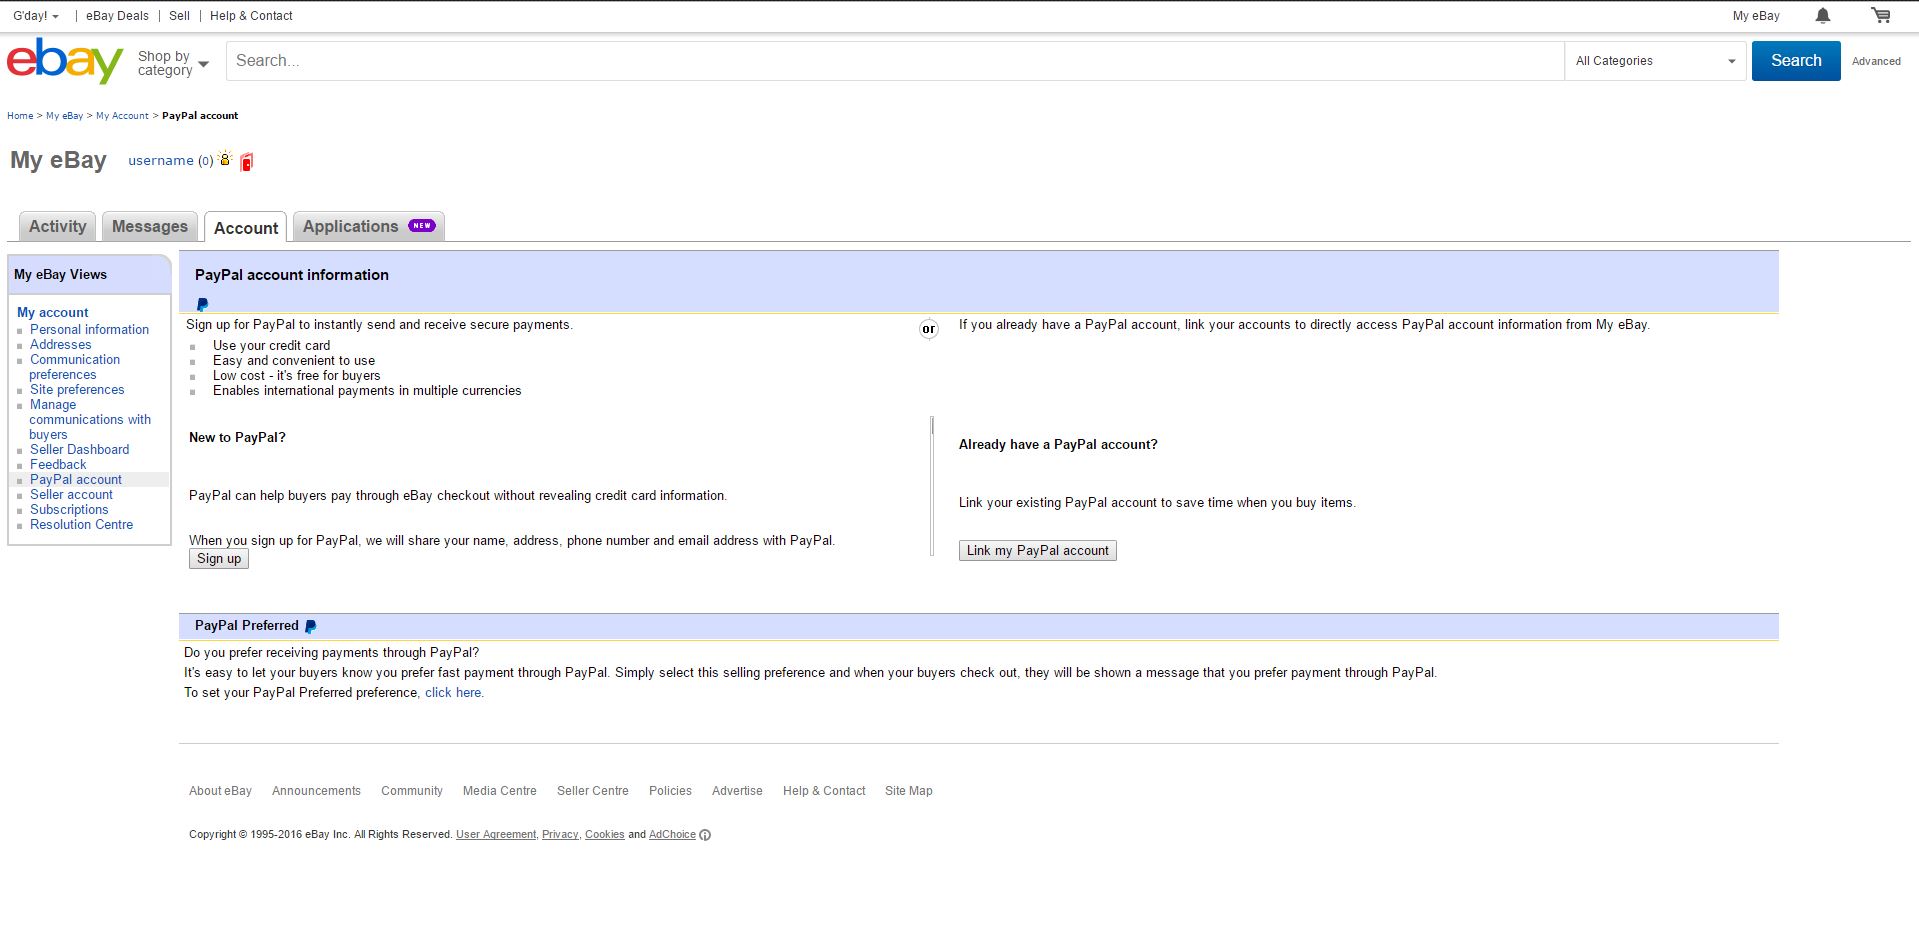Open User Agreement link

coord(496,835)
